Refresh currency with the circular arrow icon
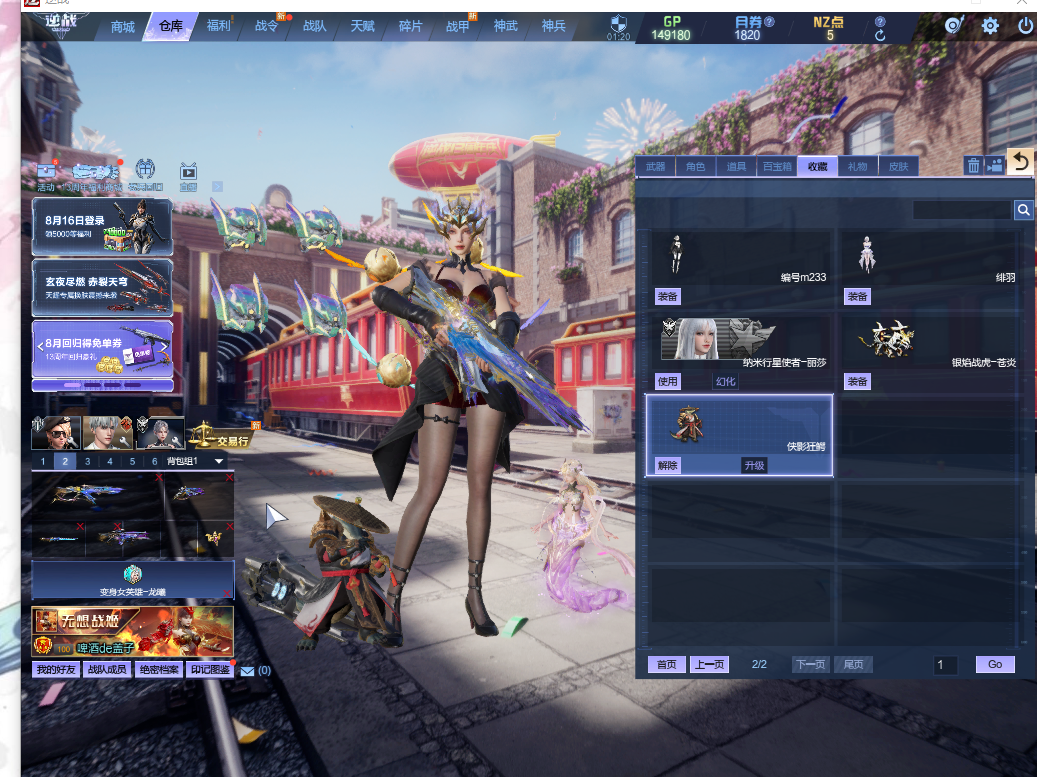The width and height of the screenshot is (1037, 777). [880, 35]
